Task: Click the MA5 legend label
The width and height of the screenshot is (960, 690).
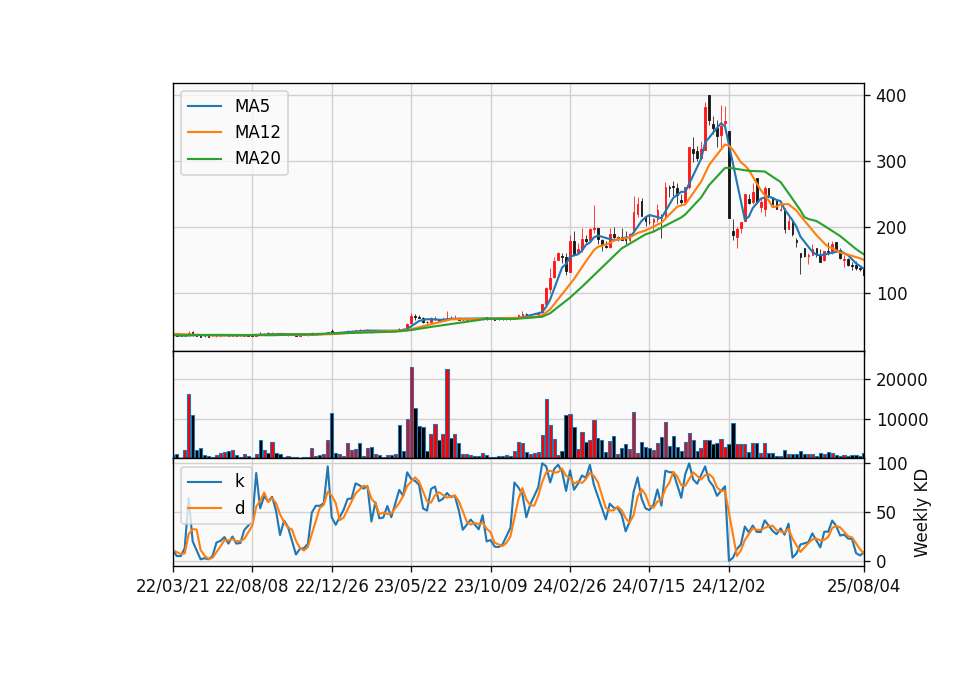Action: 252,106
